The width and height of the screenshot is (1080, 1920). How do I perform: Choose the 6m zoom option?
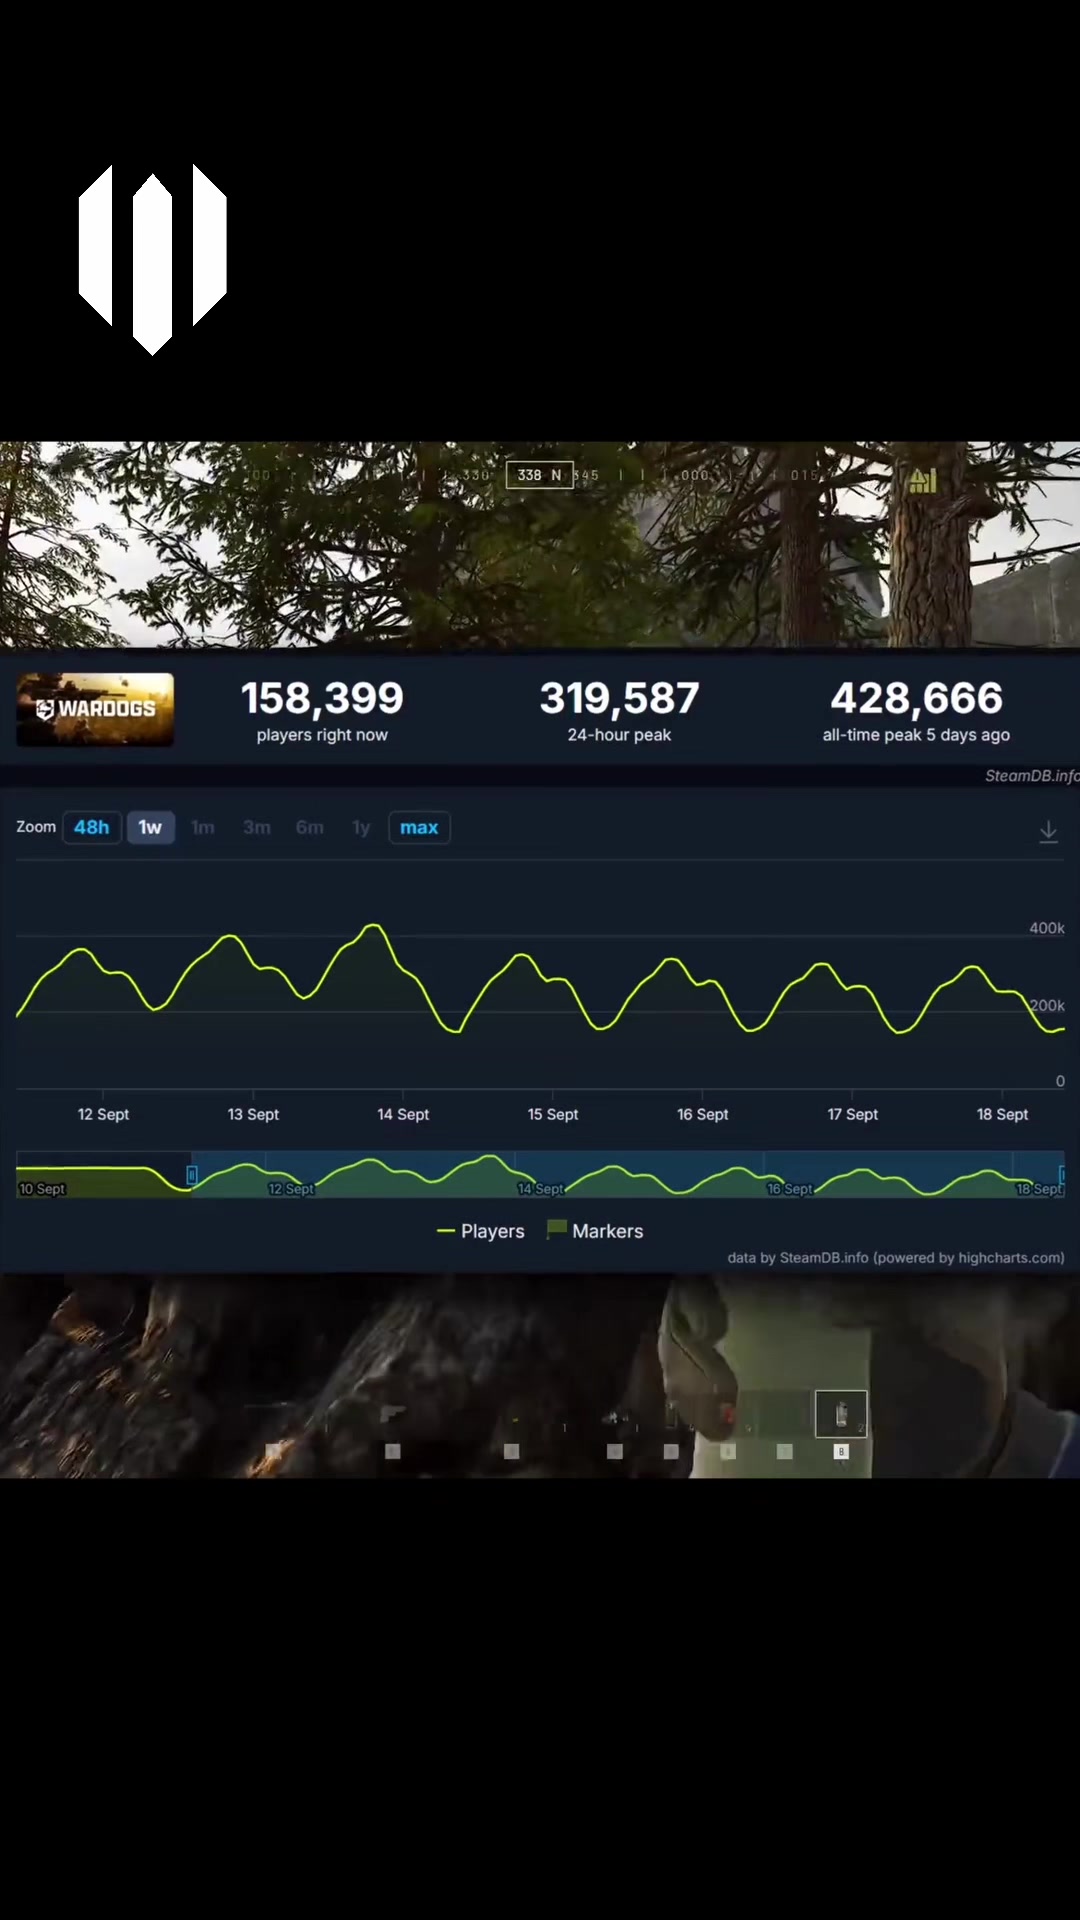(310, 827)
